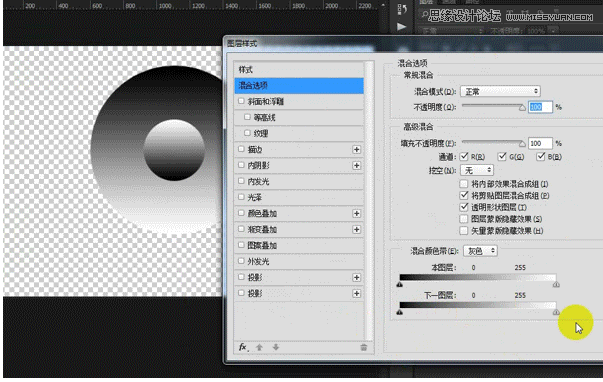
Task: Click the 下一图层 gradient bar
Action: click(478, 305)
